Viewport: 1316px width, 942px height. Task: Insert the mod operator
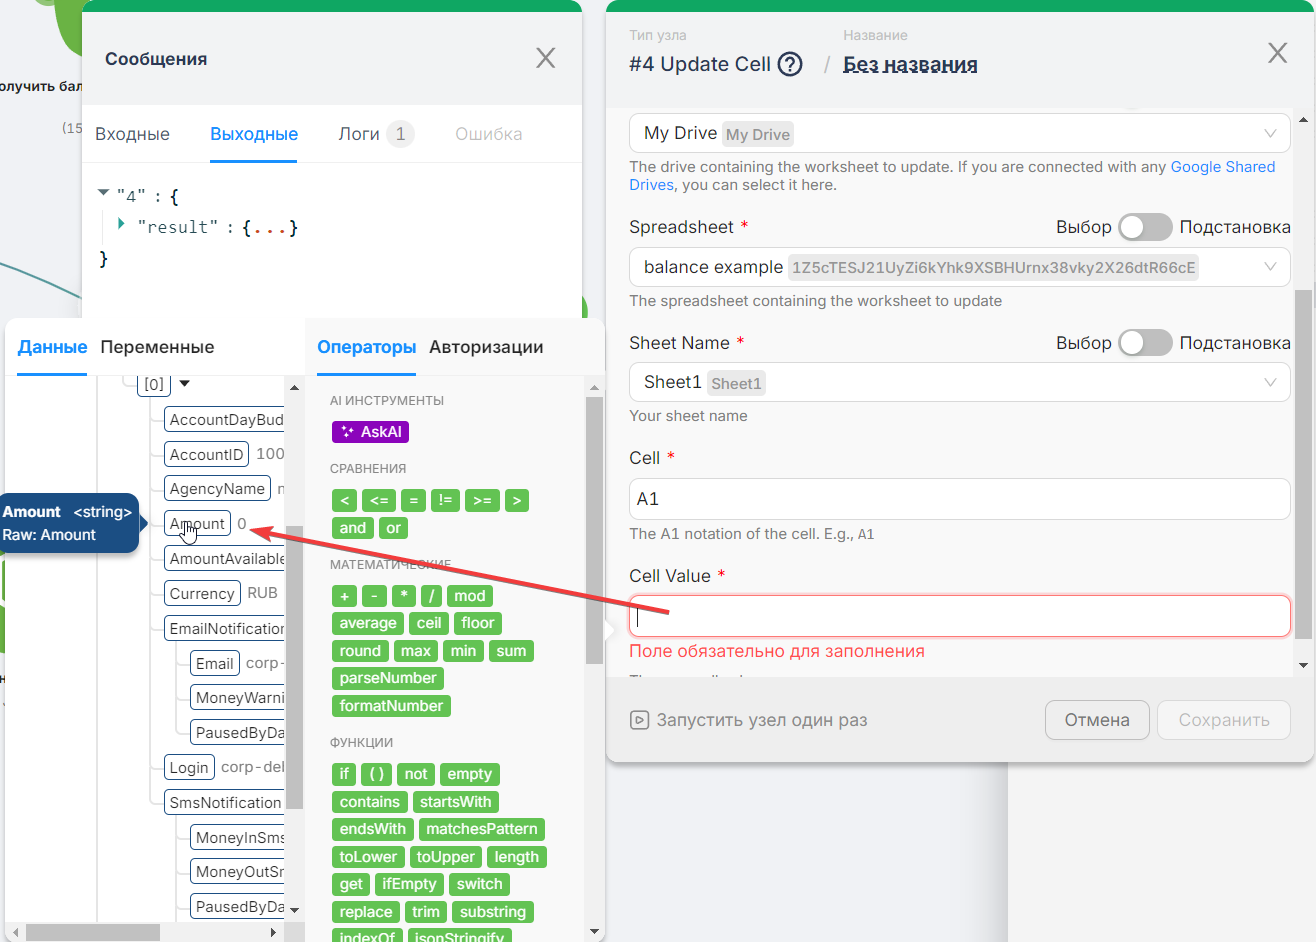[469, 596]
